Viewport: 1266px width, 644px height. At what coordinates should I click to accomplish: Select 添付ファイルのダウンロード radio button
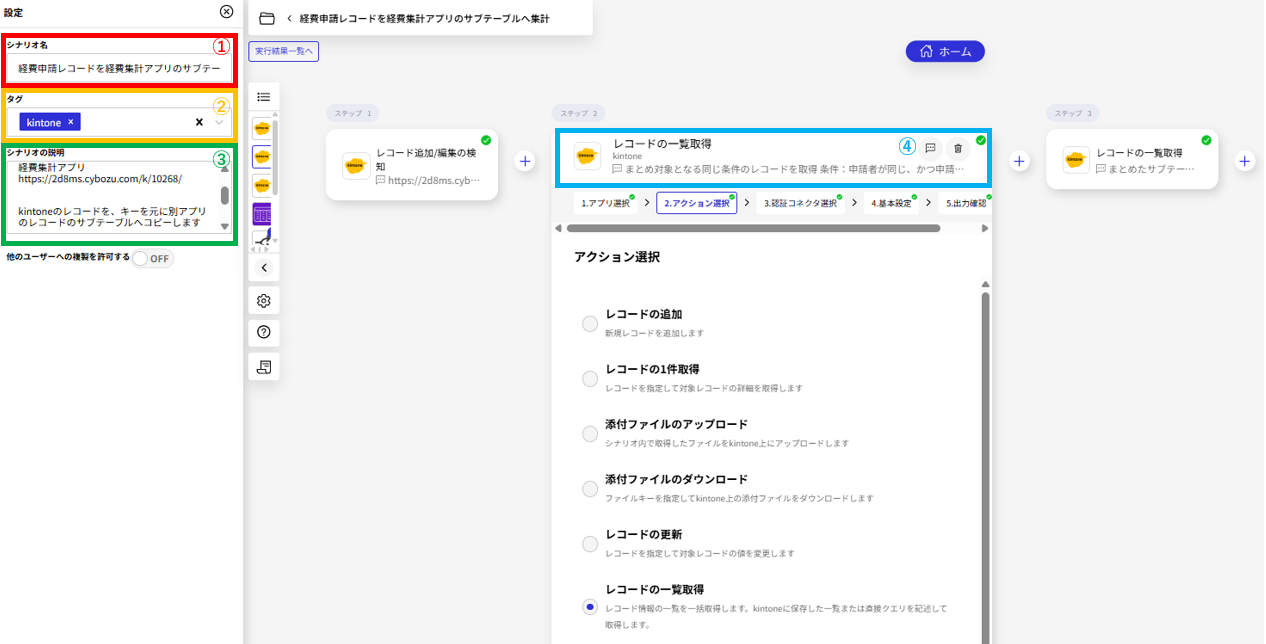590,489
